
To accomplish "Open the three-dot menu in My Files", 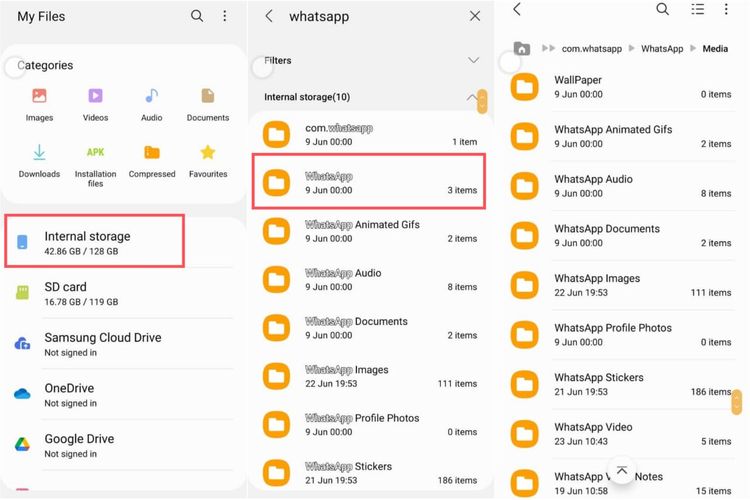I will pyautogui.click(x=224, y=16).
